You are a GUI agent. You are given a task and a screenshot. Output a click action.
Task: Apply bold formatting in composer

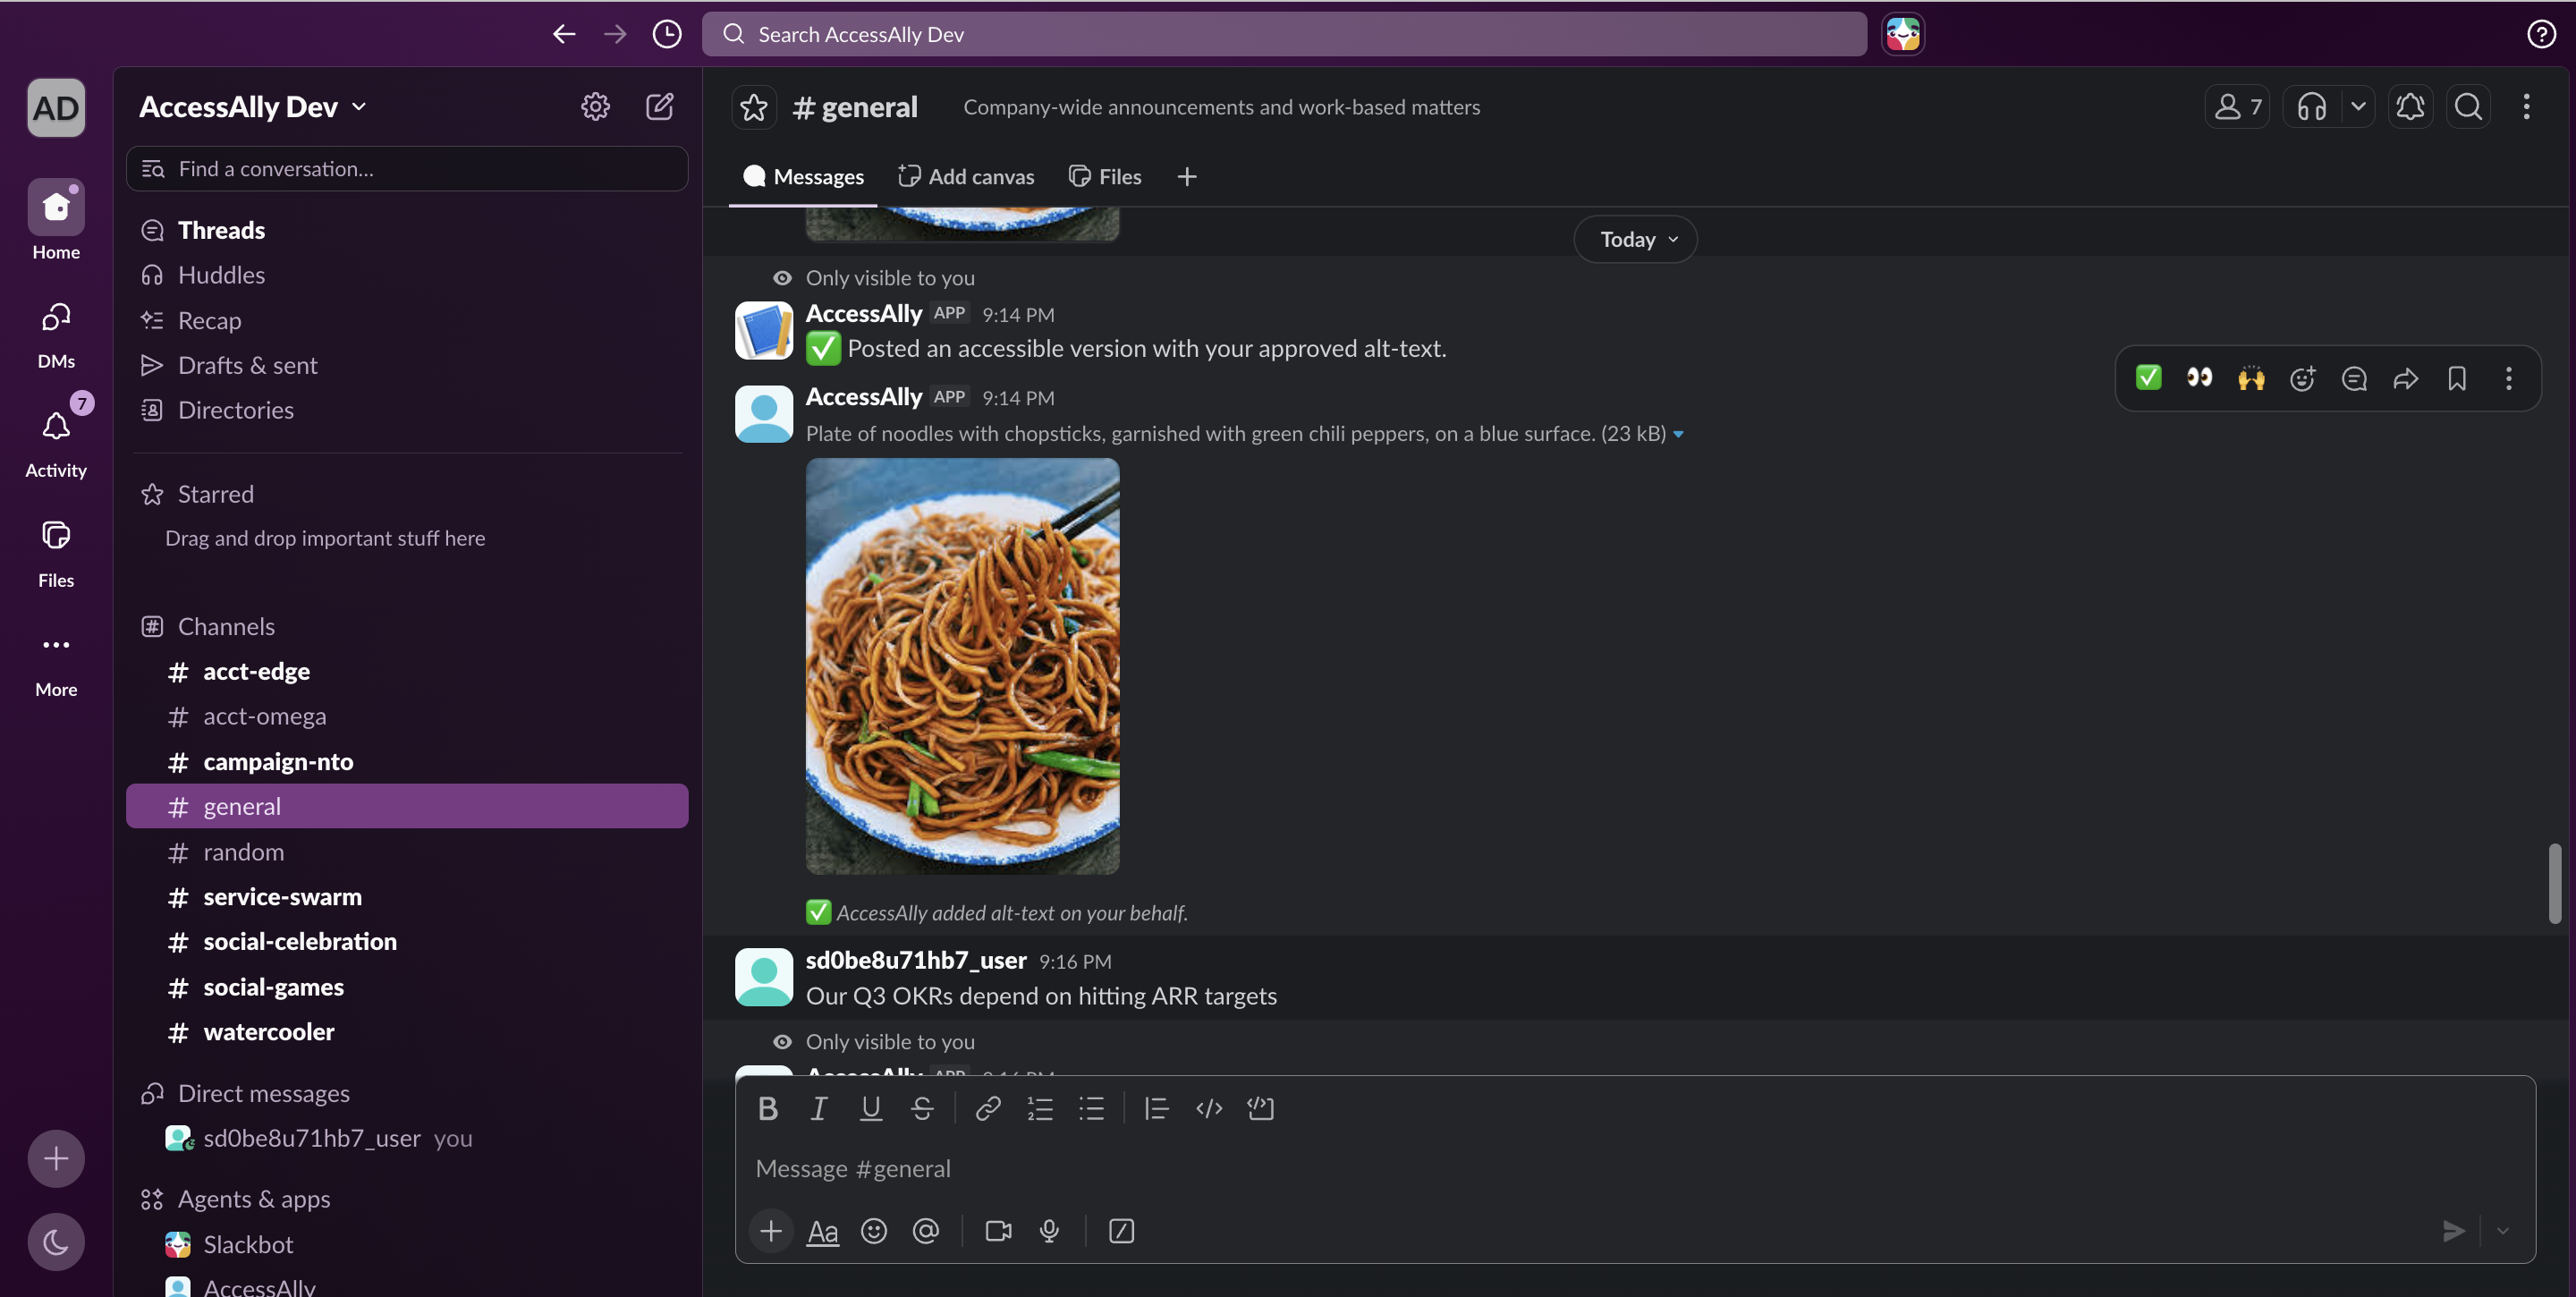[x=768, y=1108]
